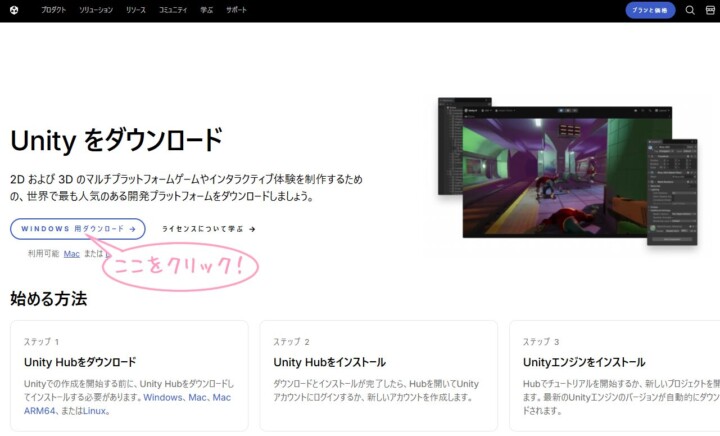Click the Unity Hubをダウンロード heading
The image size is (720, 436).
[x=80, y=362]
